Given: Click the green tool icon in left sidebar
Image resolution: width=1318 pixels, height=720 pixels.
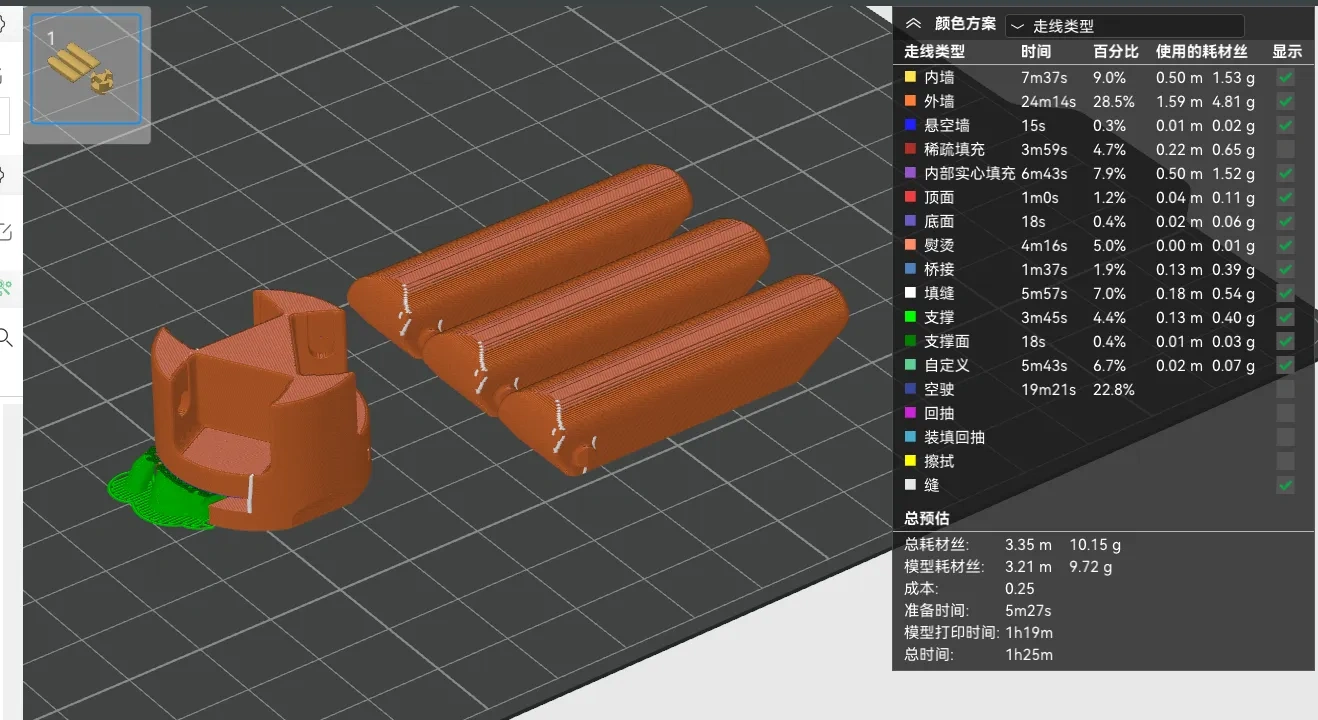Looking at the screenshot, I should pyautogui.click(x=5, y=288).
